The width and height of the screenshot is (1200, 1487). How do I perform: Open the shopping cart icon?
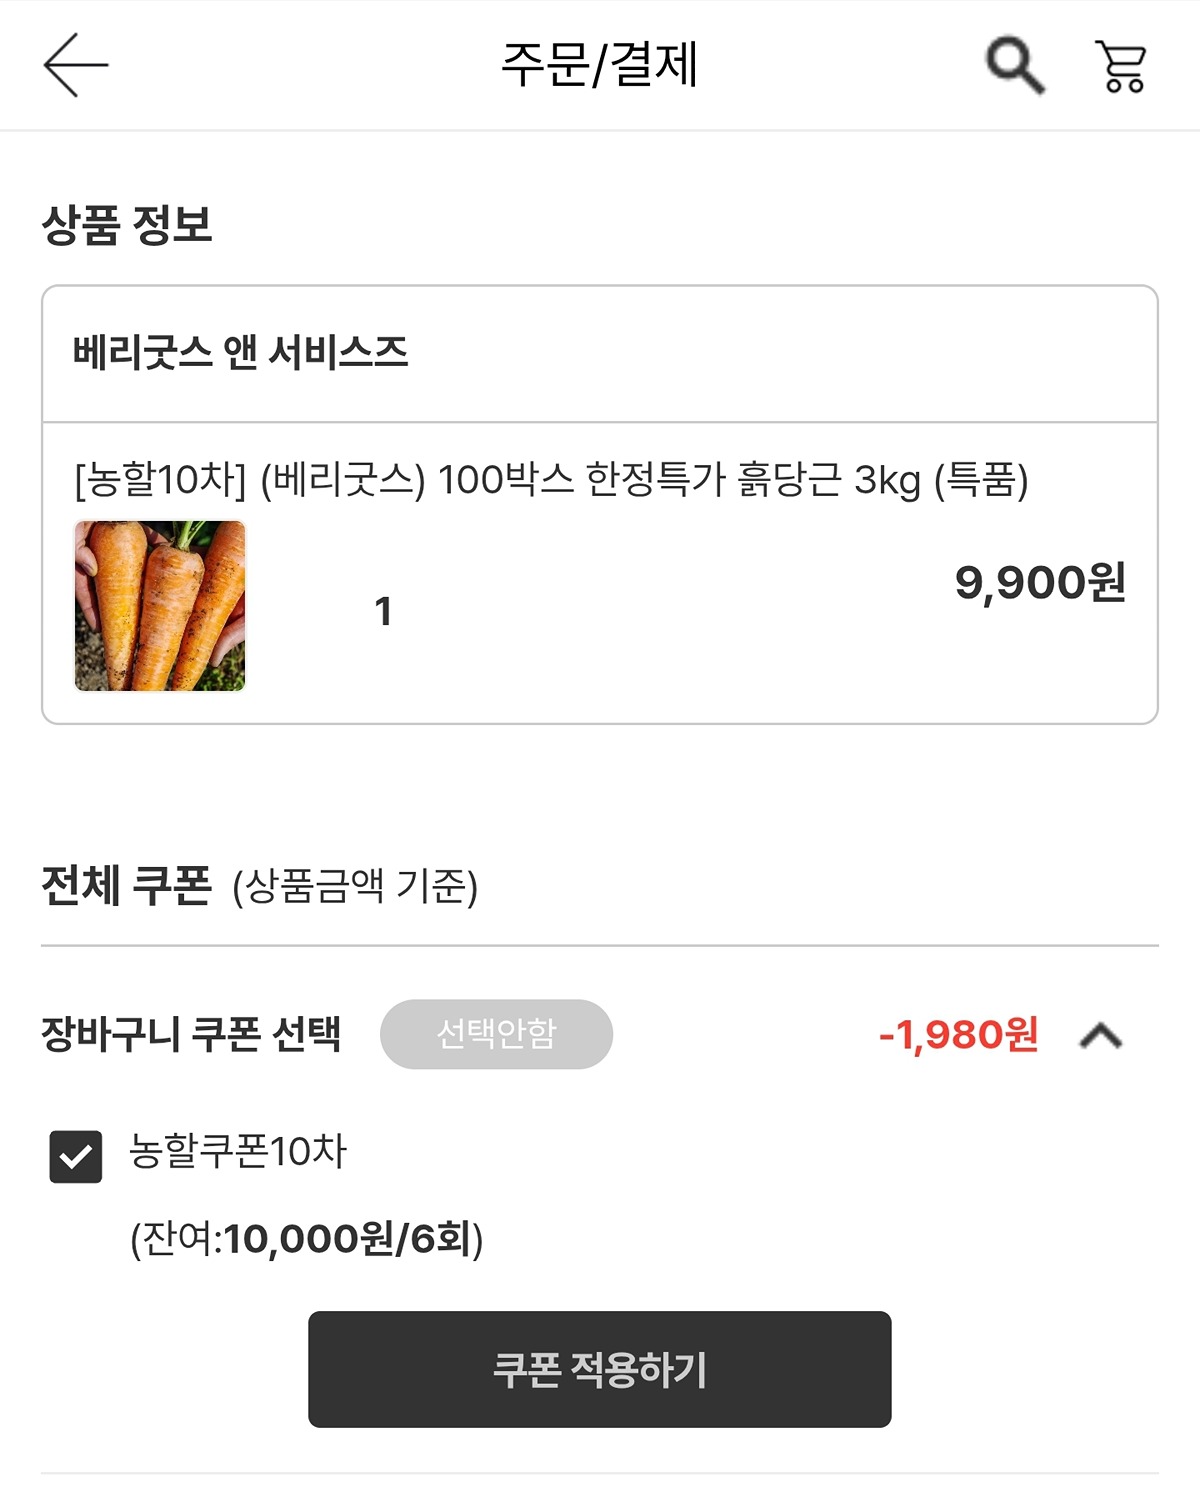click(x=1121, y=67)
